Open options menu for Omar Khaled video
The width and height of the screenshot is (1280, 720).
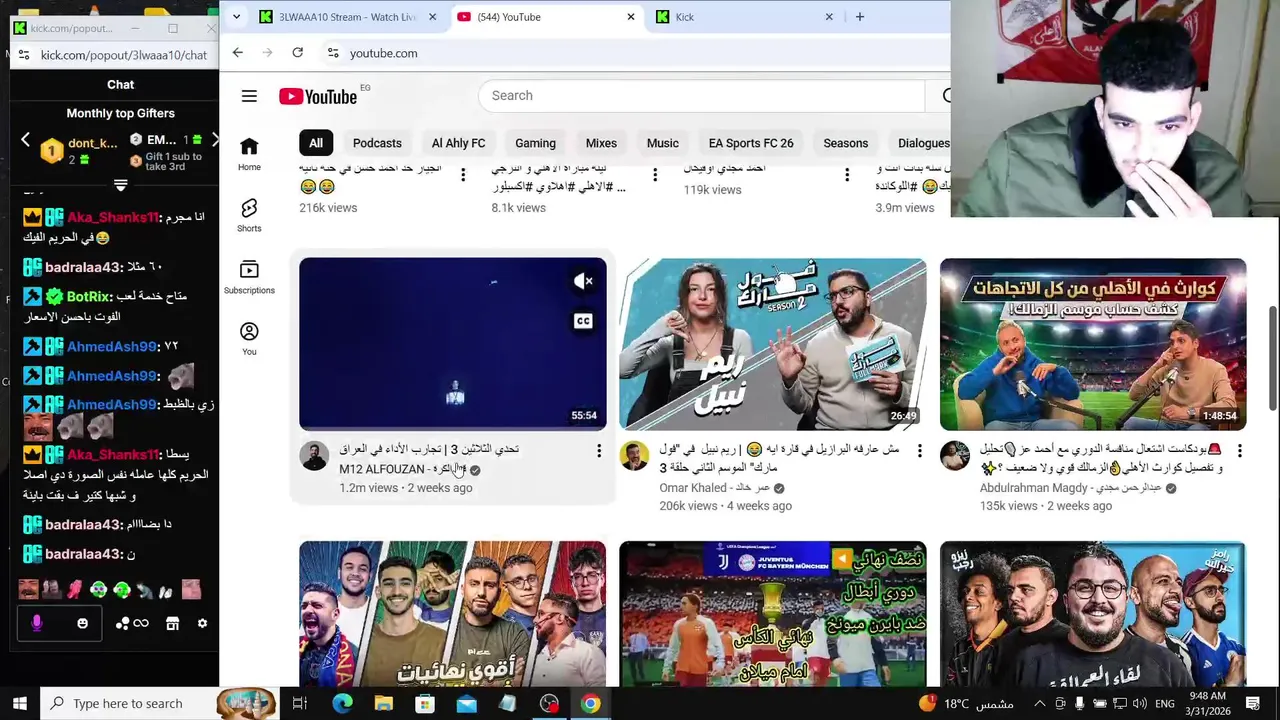(920, 451)
